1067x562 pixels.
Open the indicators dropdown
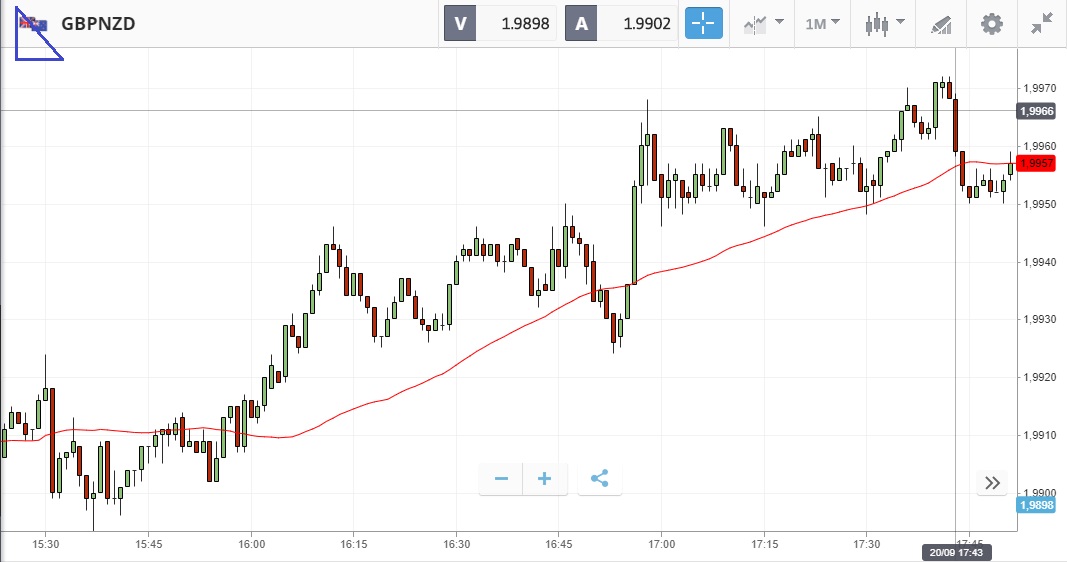click(x=763, y=23)
